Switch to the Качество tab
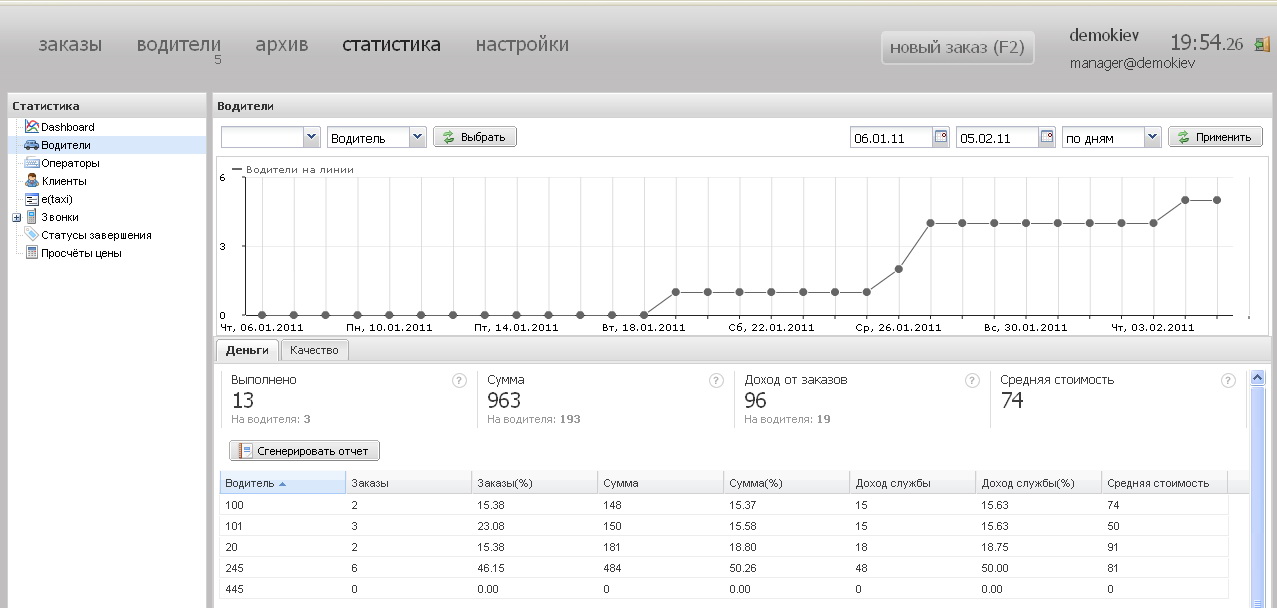Viewport: 1277px width, 608px height. click(315, 350)
